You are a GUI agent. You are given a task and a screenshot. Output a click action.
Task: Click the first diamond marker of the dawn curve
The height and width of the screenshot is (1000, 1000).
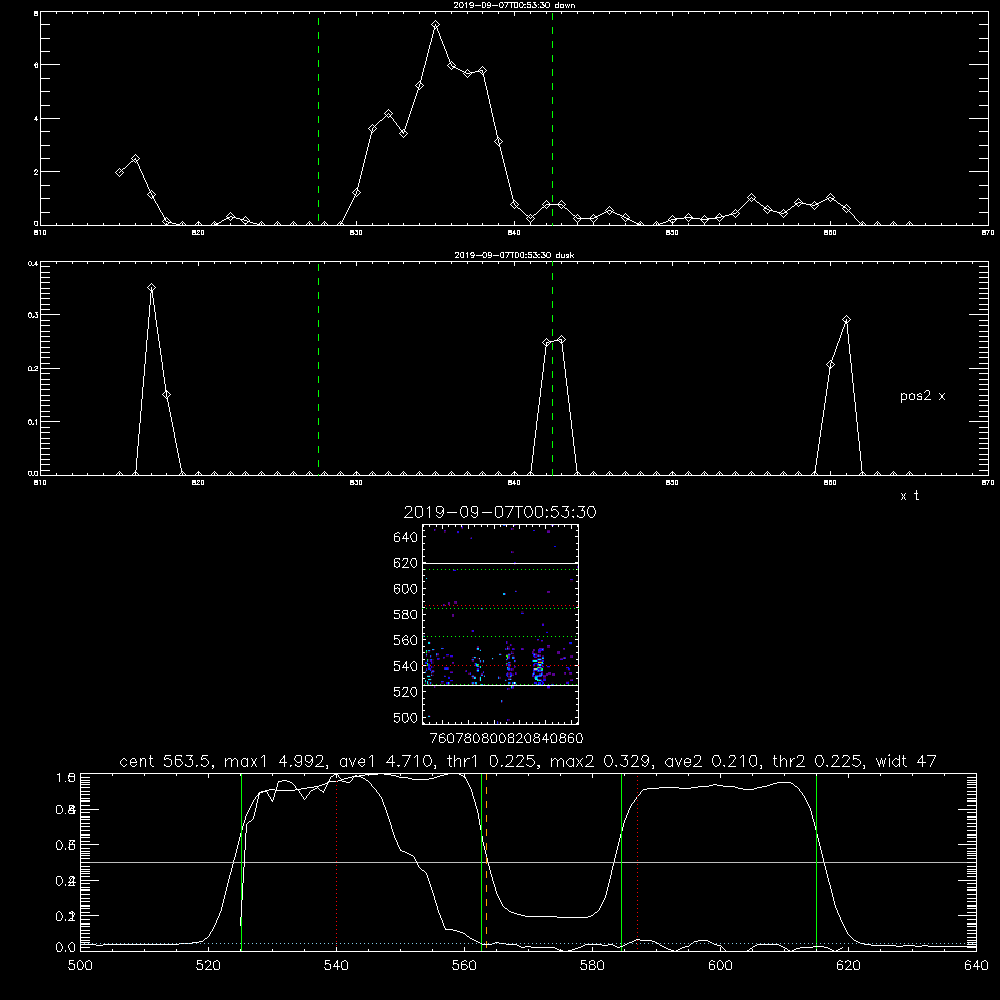[x=119, y=172]
